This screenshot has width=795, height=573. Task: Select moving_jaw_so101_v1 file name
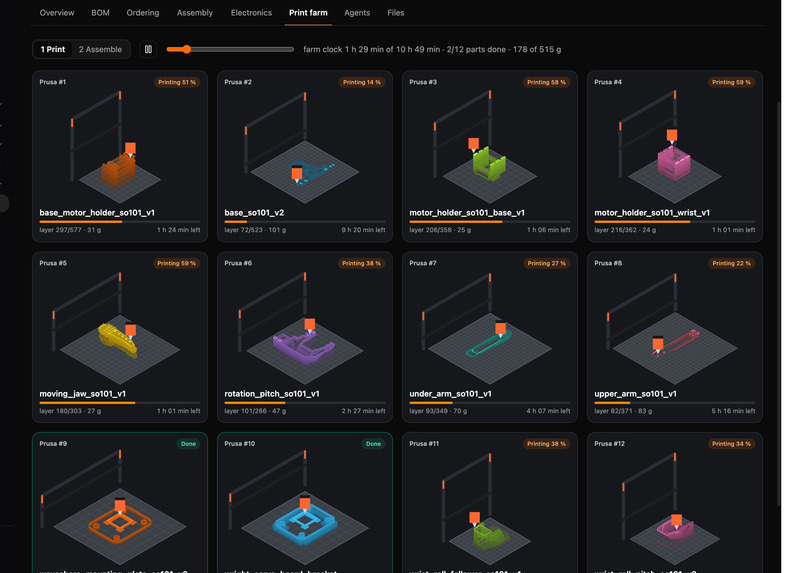coord(83,393)
